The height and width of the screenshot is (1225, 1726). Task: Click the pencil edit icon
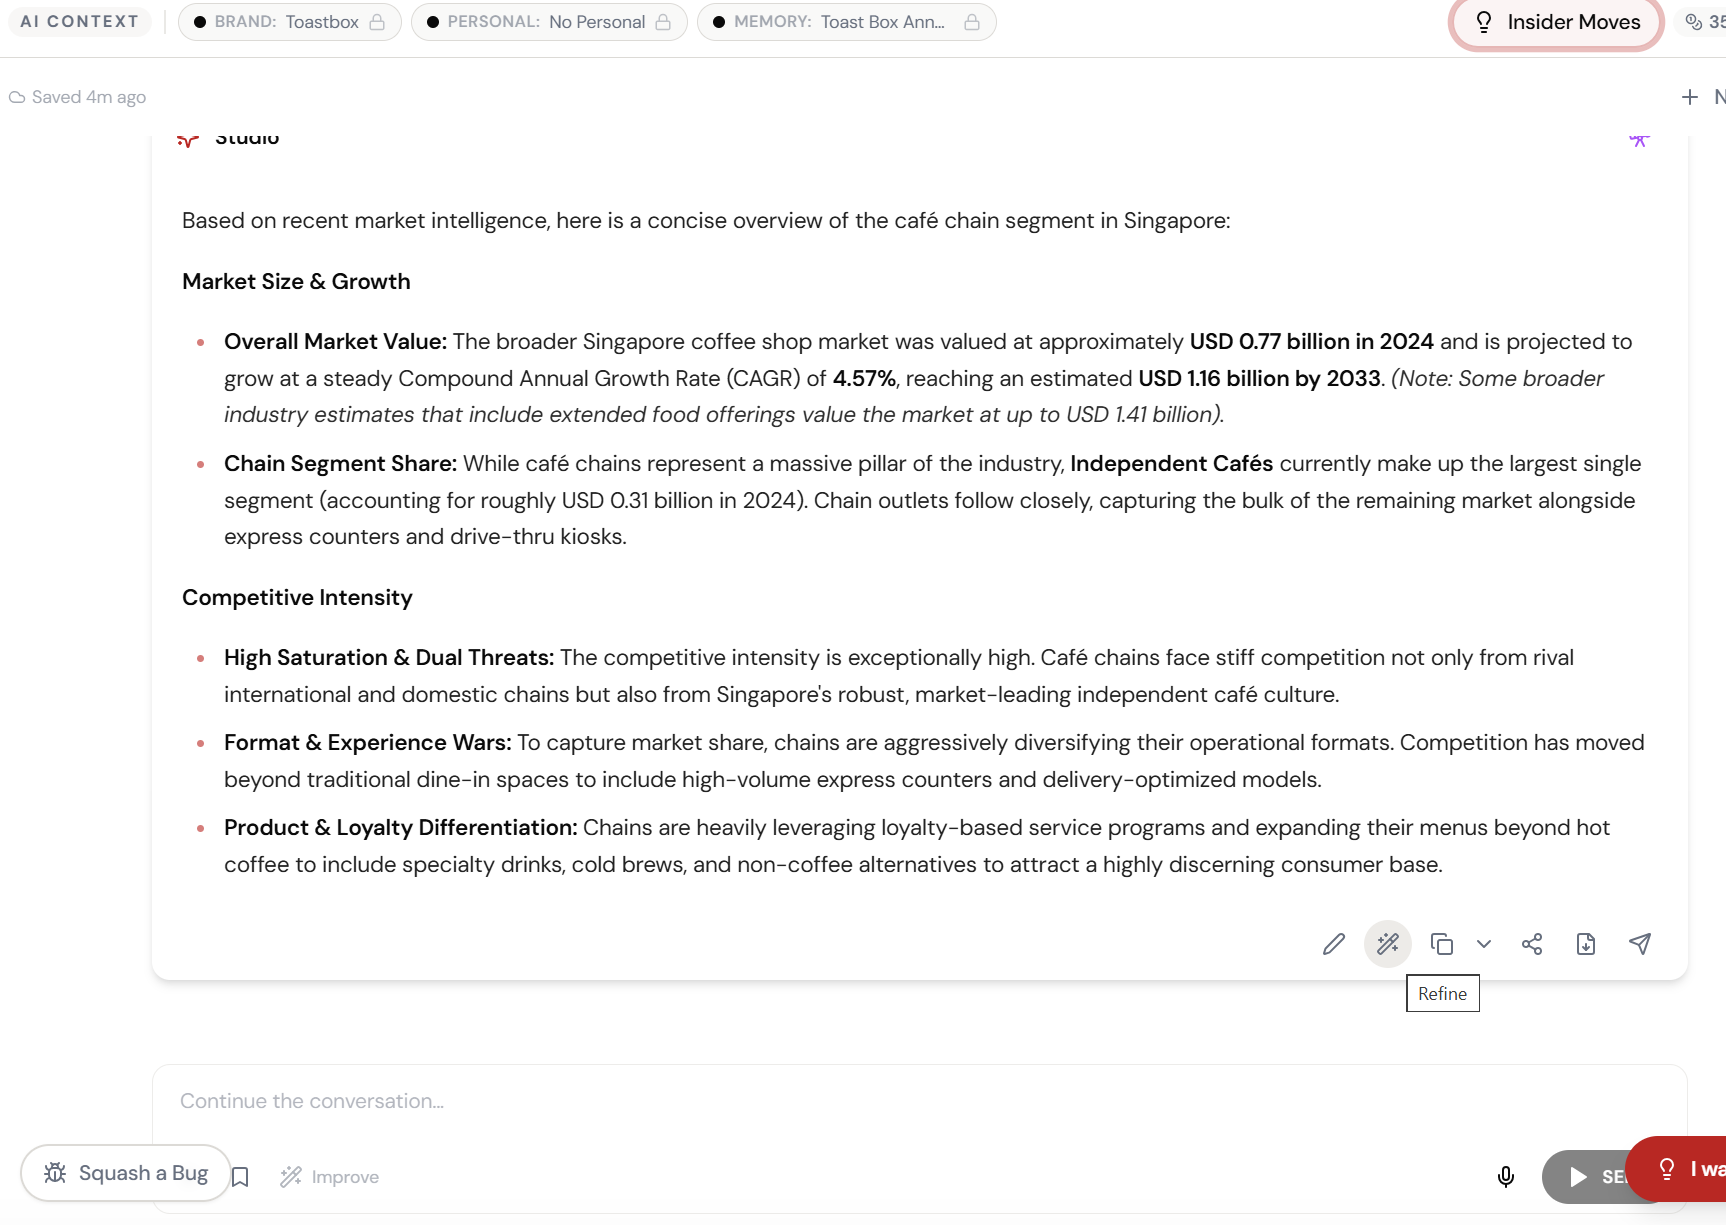click(1333, 944)
